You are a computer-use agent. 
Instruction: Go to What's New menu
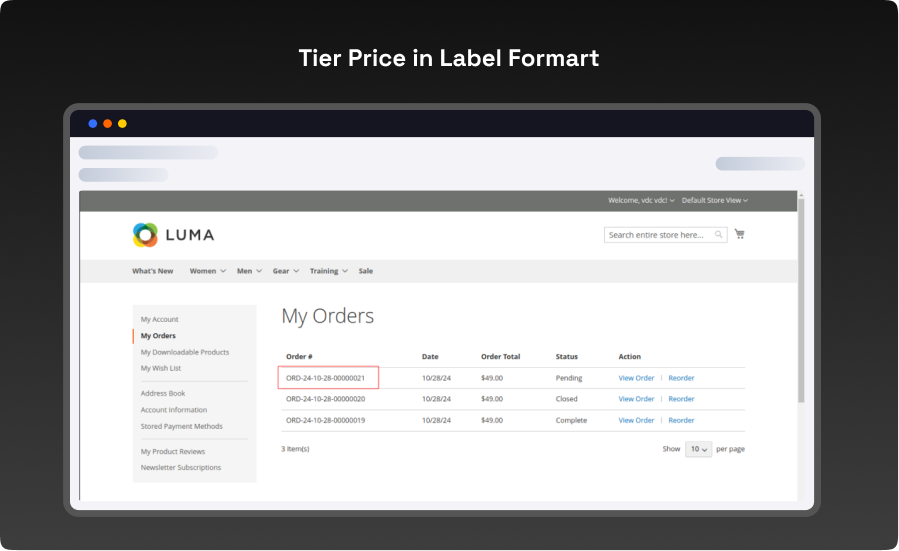[152, 271]
